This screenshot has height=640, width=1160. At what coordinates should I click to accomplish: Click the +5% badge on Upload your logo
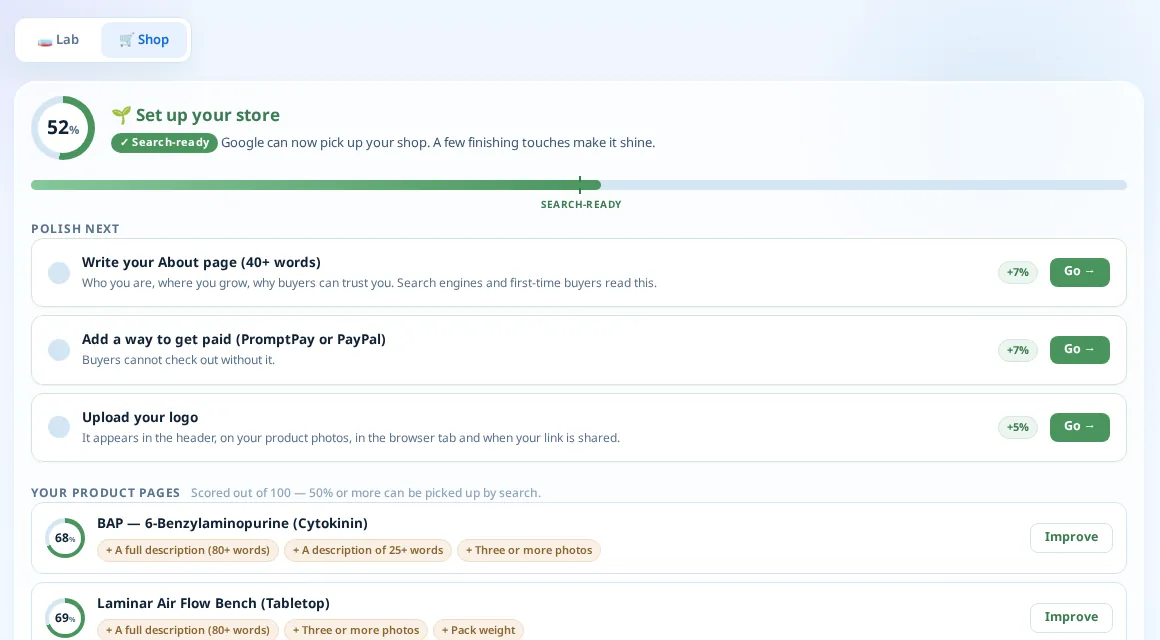[1017, 427]
